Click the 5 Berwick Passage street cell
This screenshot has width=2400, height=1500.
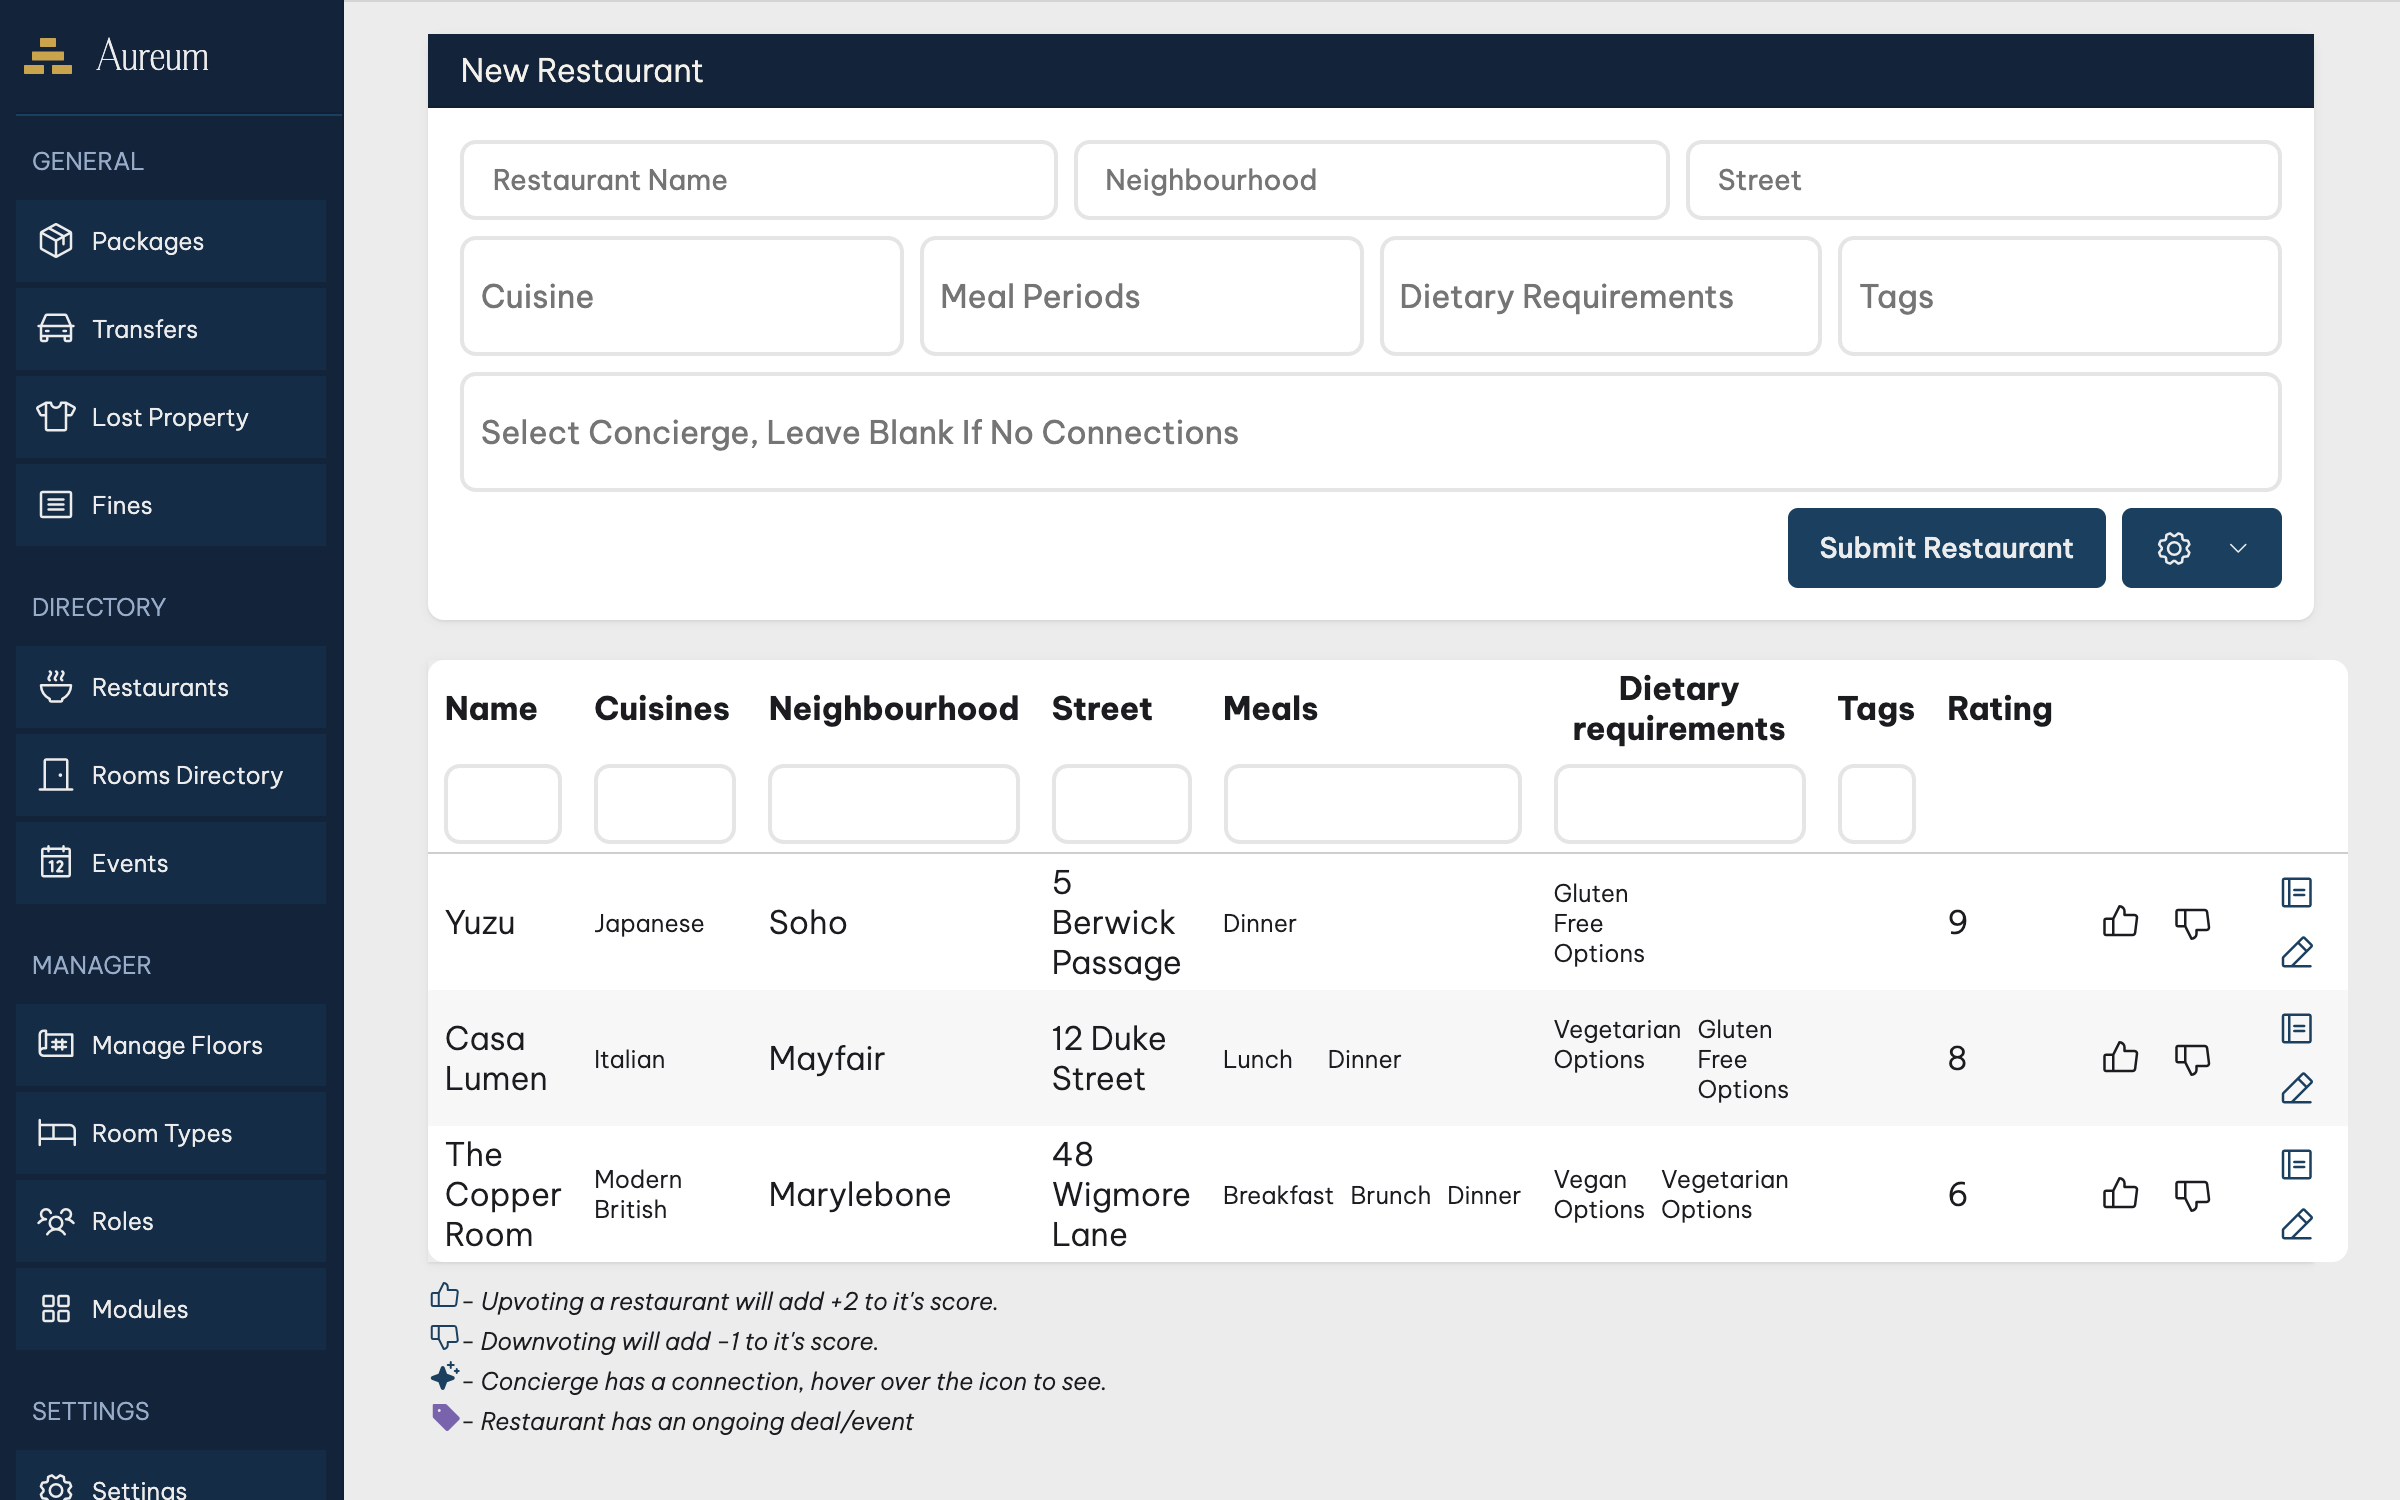tap(1116, 922)
